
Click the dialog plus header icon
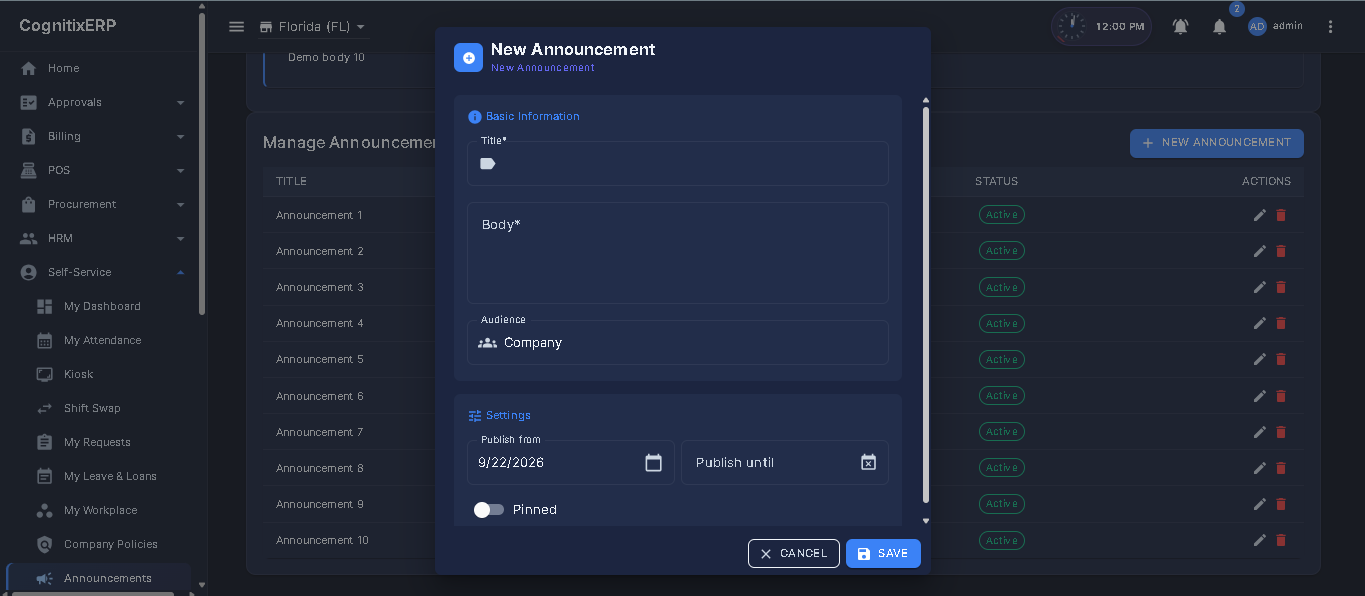(468, 57)
